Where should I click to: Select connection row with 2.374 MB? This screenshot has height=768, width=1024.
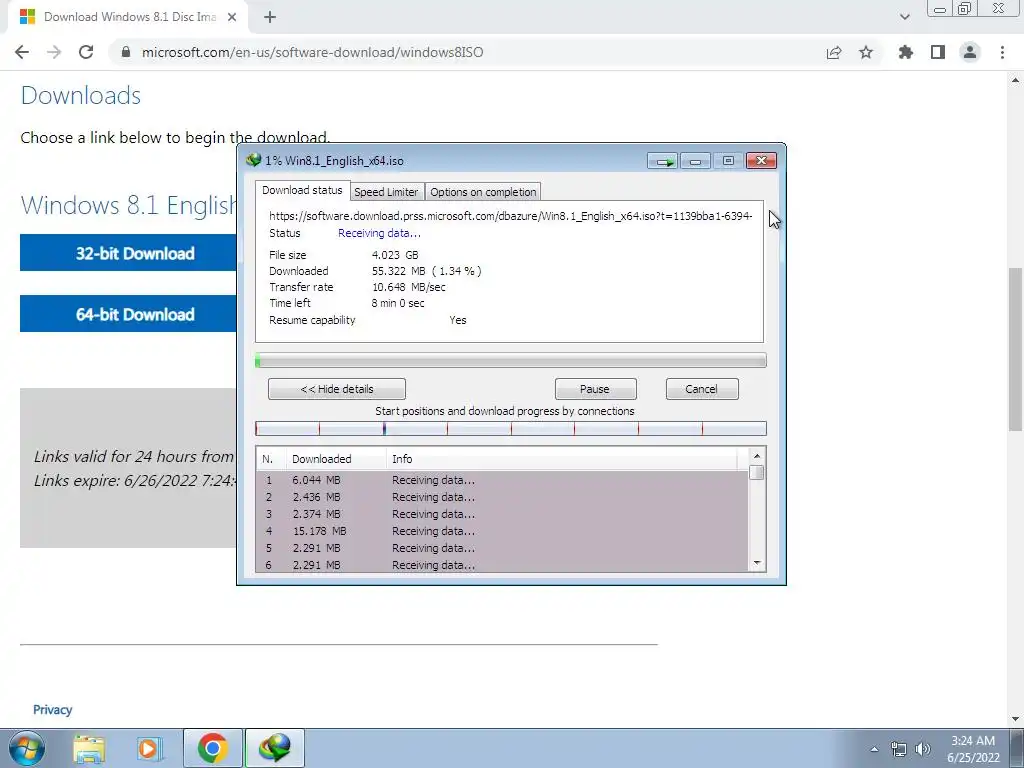click(x=502, y=514)
